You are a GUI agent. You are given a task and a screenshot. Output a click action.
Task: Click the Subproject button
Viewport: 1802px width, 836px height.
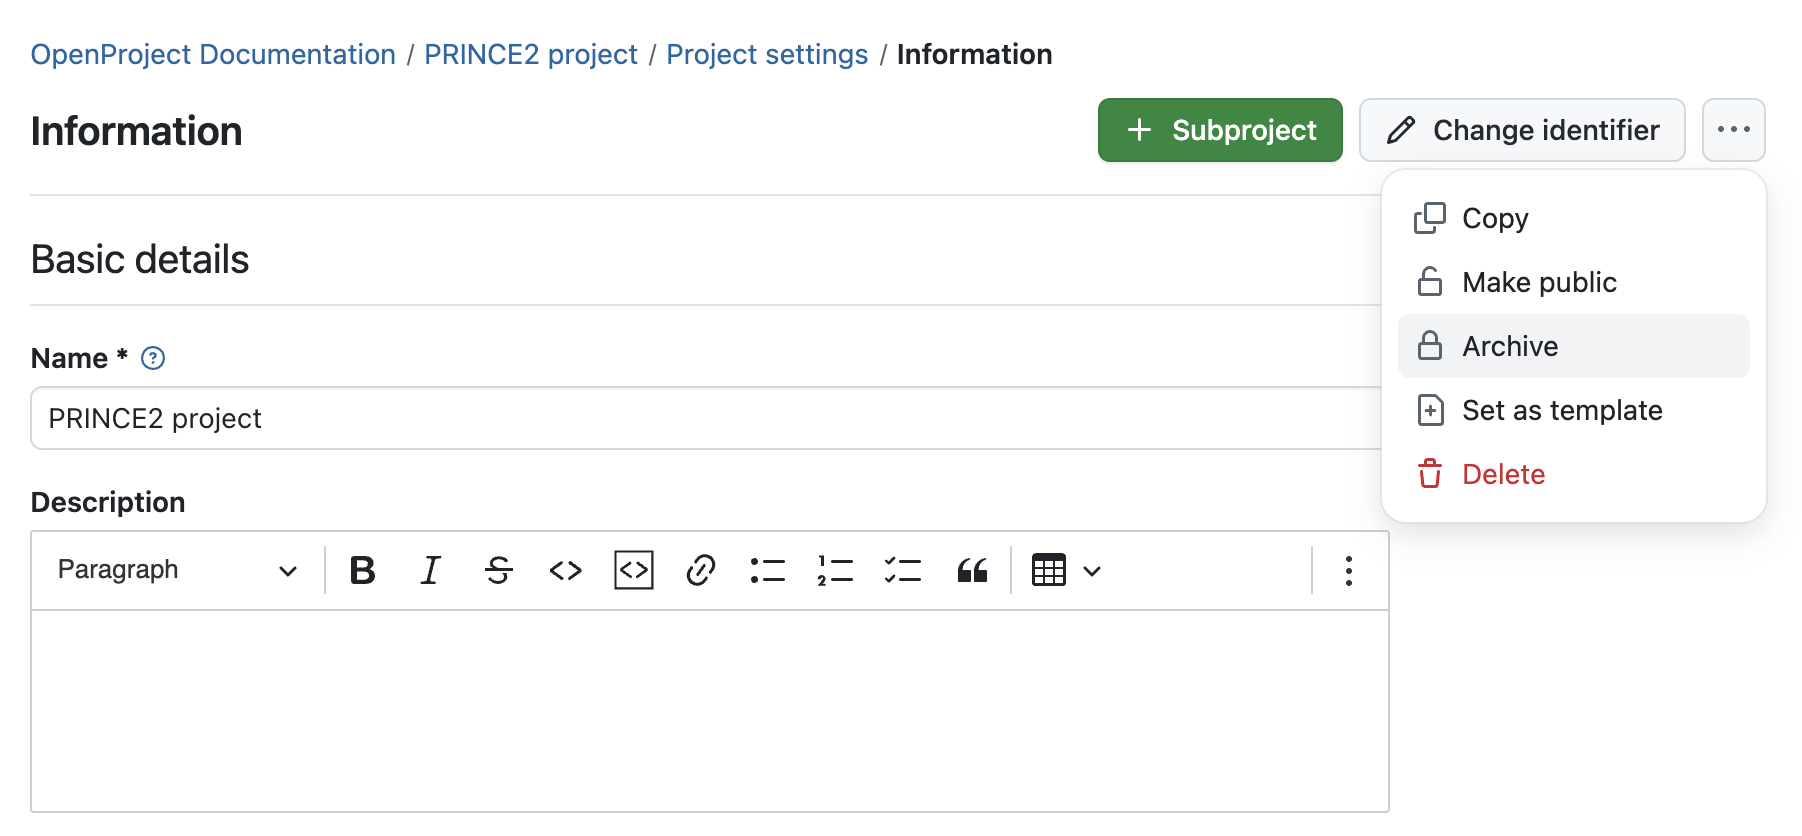(1220, 130)
